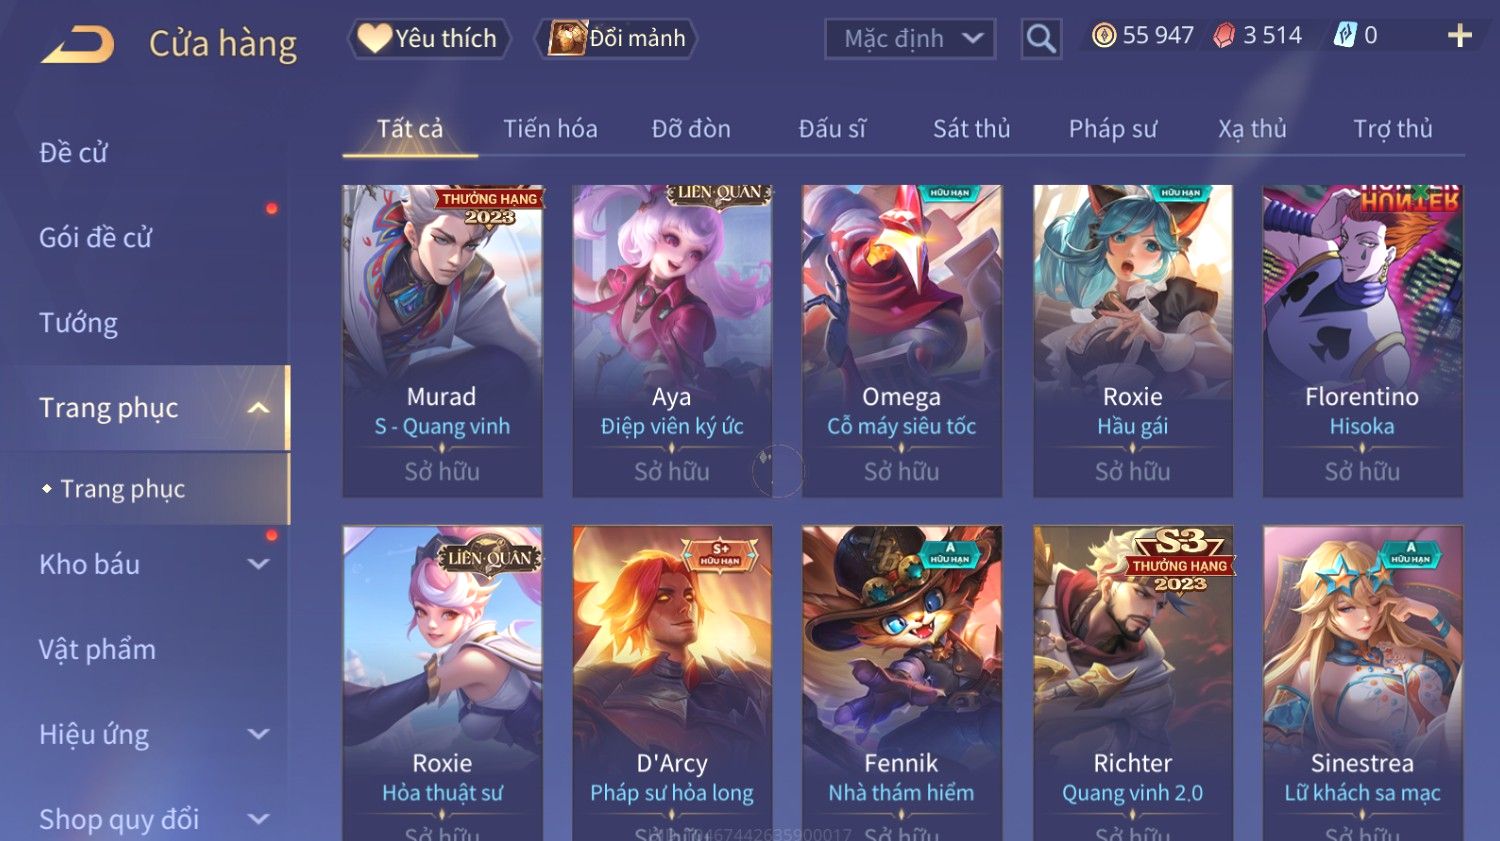Switch to the Pháp sư tab
The width and height of the screenshot is (1500, 841).
click(x=1112, y=129)
